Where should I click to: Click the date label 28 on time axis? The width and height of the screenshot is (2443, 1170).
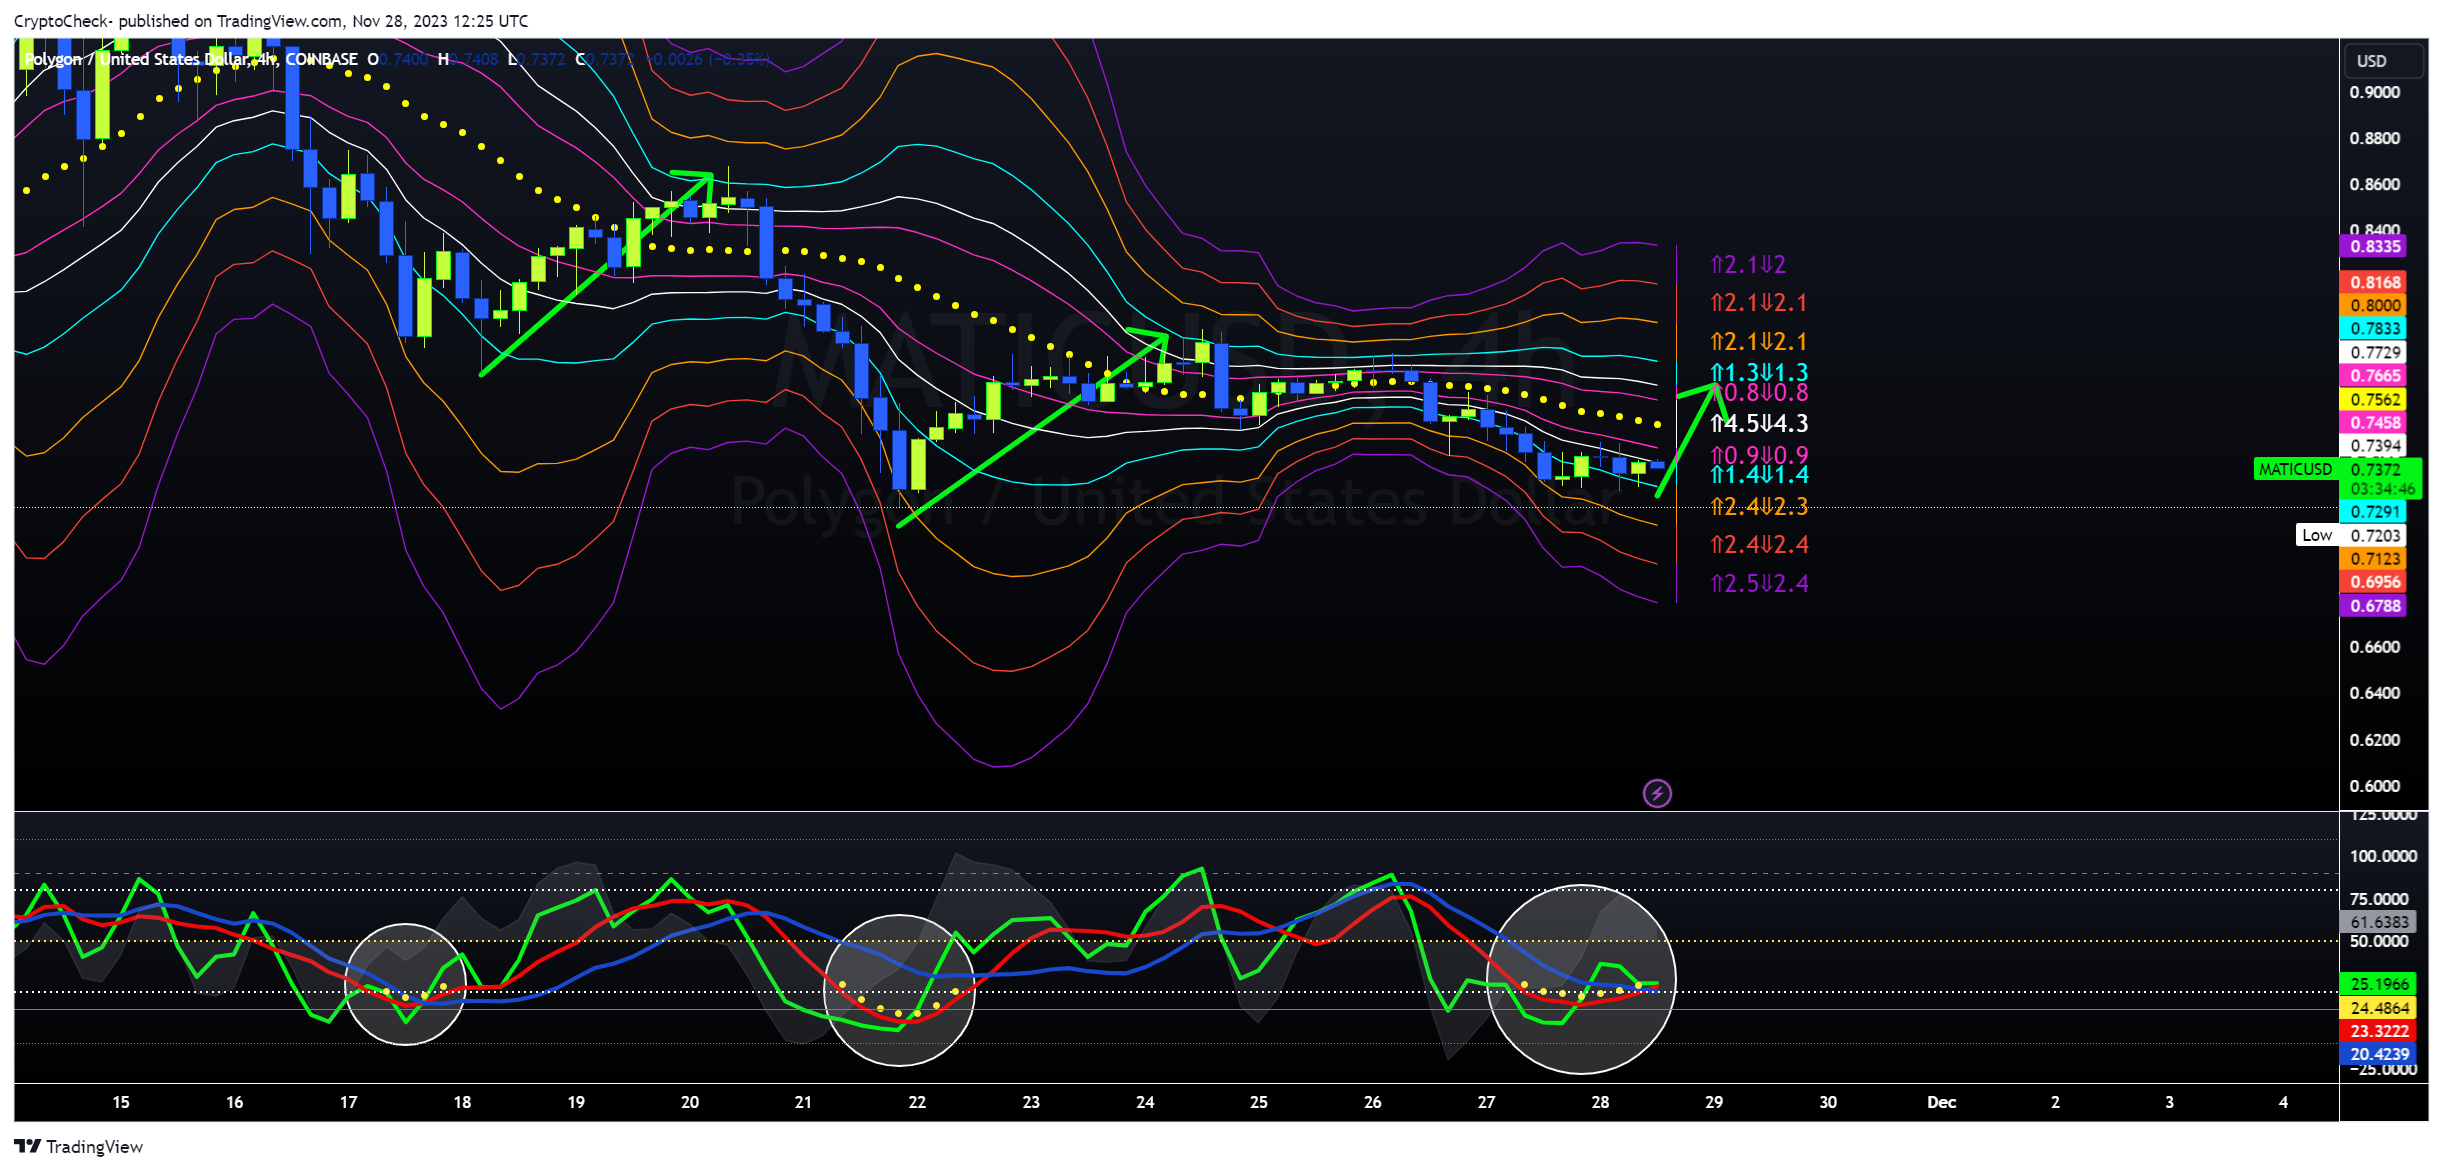click(1600, 1101)
